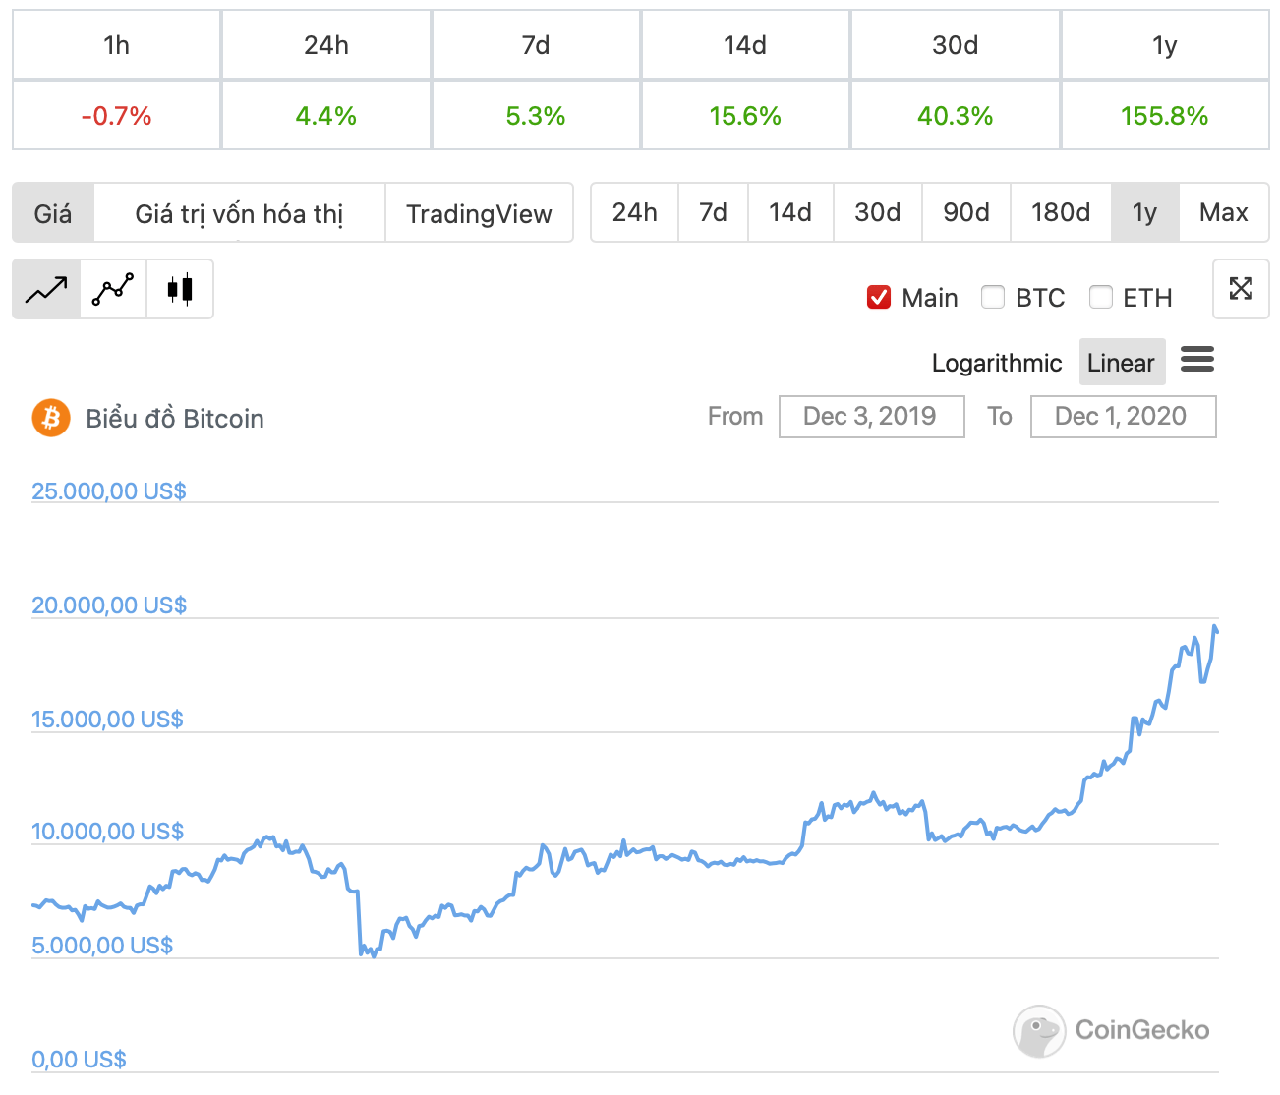Image resolution: width=1280 pixels, height=1095 pixels.
Task: Click the -0.7% 1h change value
Action: click(x=117, y=116)
